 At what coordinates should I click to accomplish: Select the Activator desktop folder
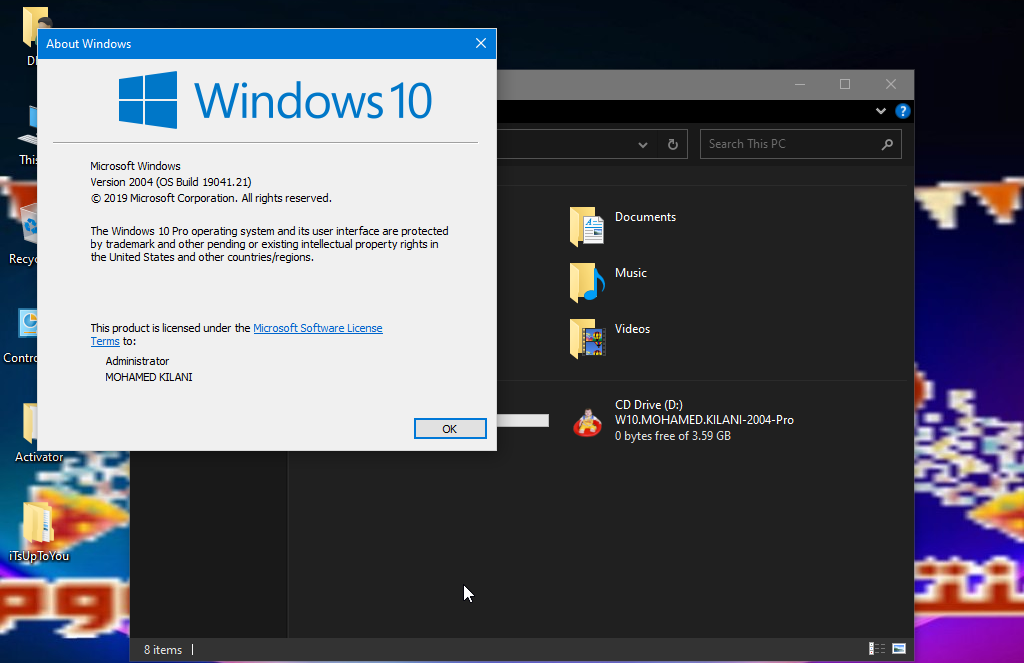(x=39, y=433)
